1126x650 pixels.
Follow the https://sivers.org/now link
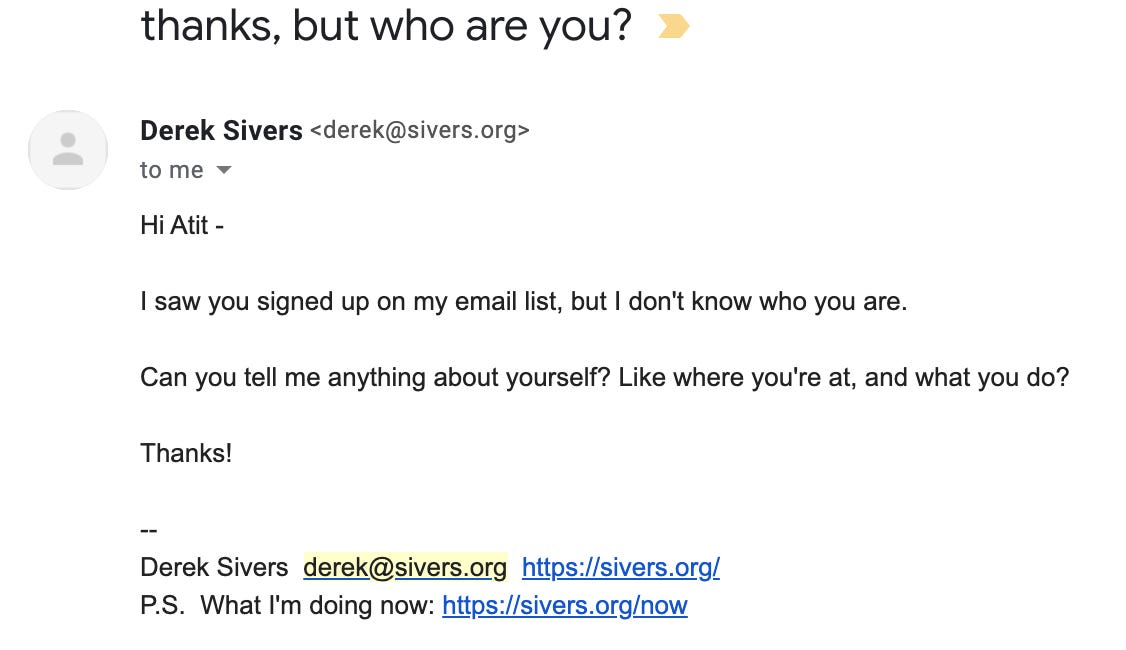coord(564,606)
